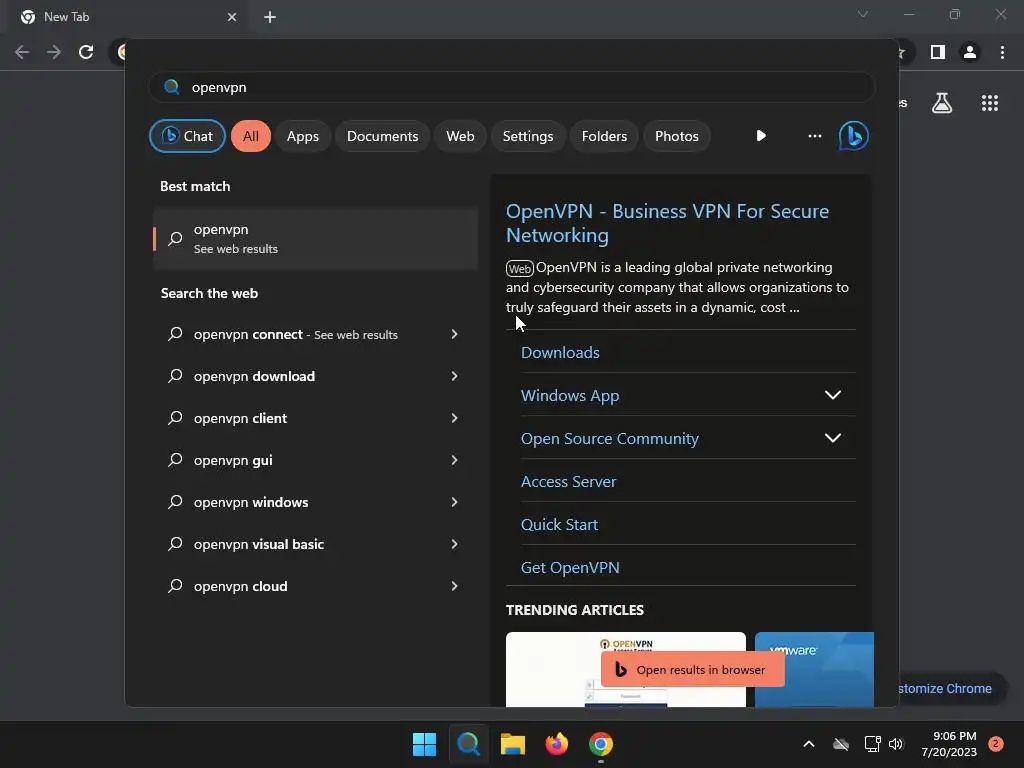
Task: Expand the openvpn windows suggestion arrow
Action: 454,502
